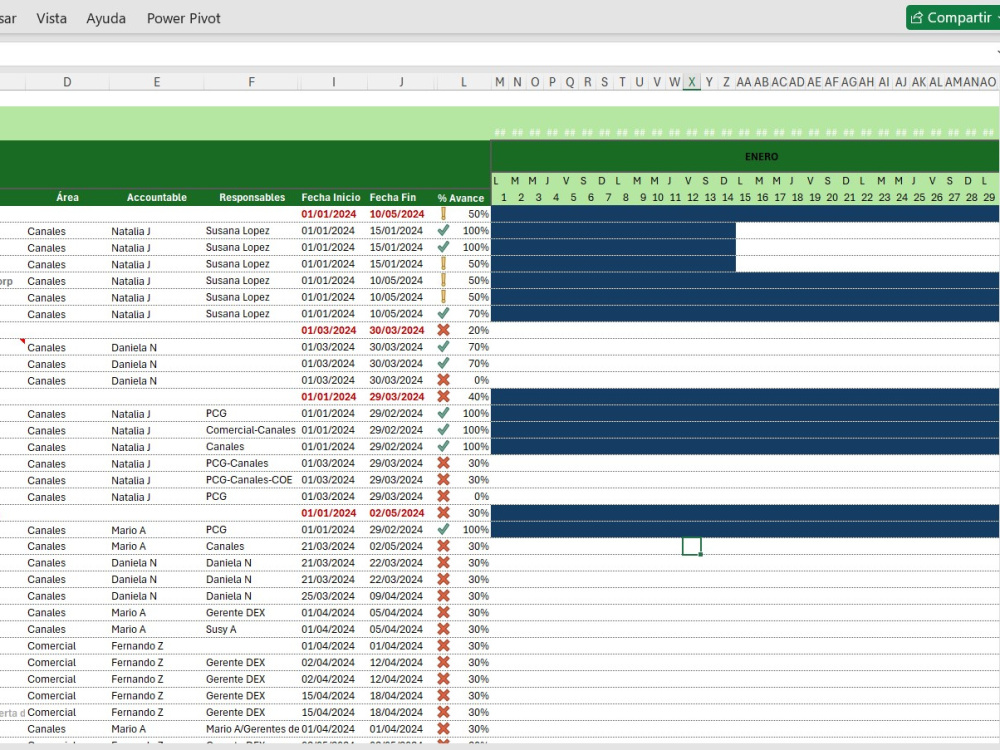
Task: Open the Ayuda ribbon tab
Action: click(x=106, y=18)
